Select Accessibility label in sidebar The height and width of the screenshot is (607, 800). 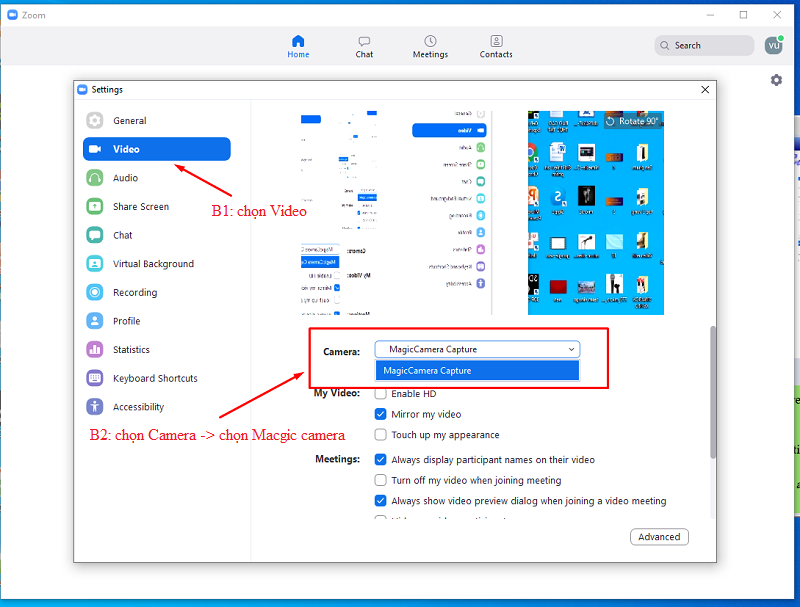point(138,407)
